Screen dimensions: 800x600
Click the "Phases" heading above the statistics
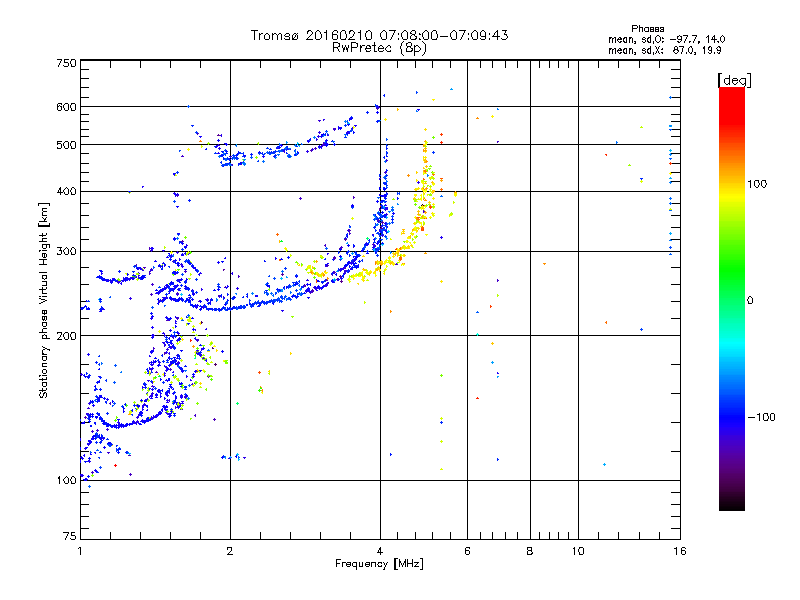[x=647, y=29]
